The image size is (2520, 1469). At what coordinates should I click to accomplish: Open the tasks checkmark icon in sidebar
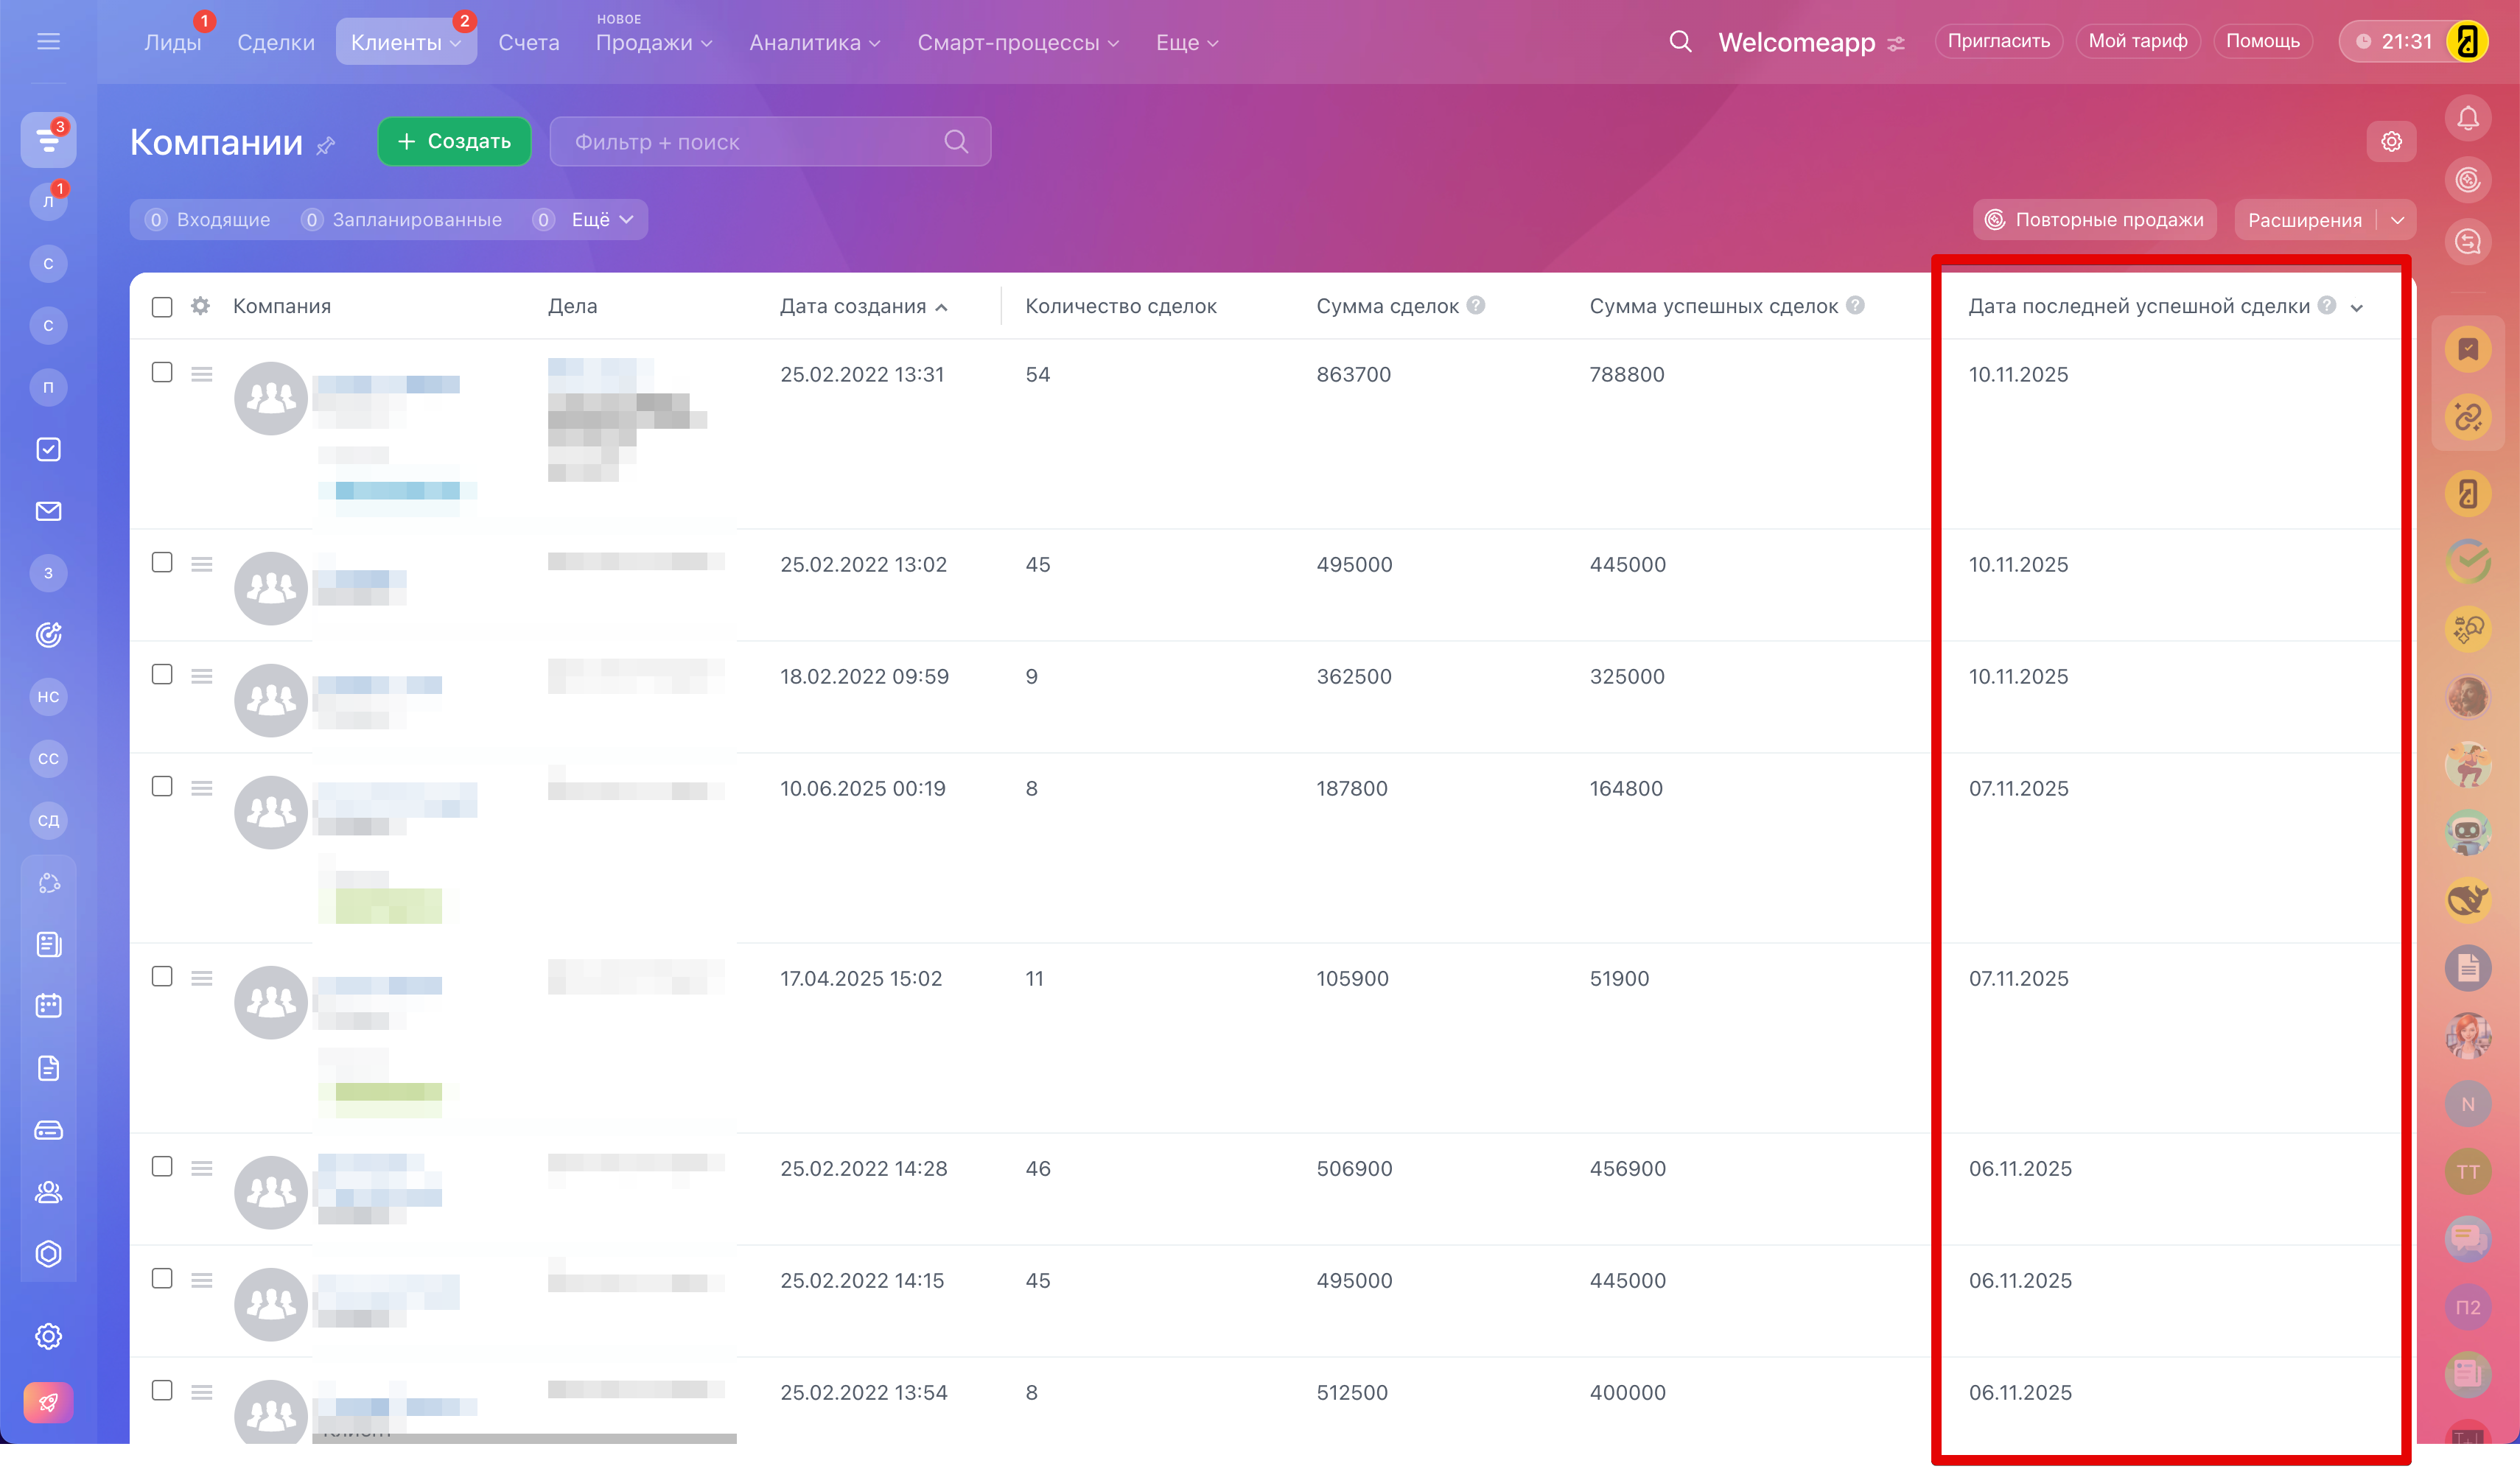pos(48,449)
